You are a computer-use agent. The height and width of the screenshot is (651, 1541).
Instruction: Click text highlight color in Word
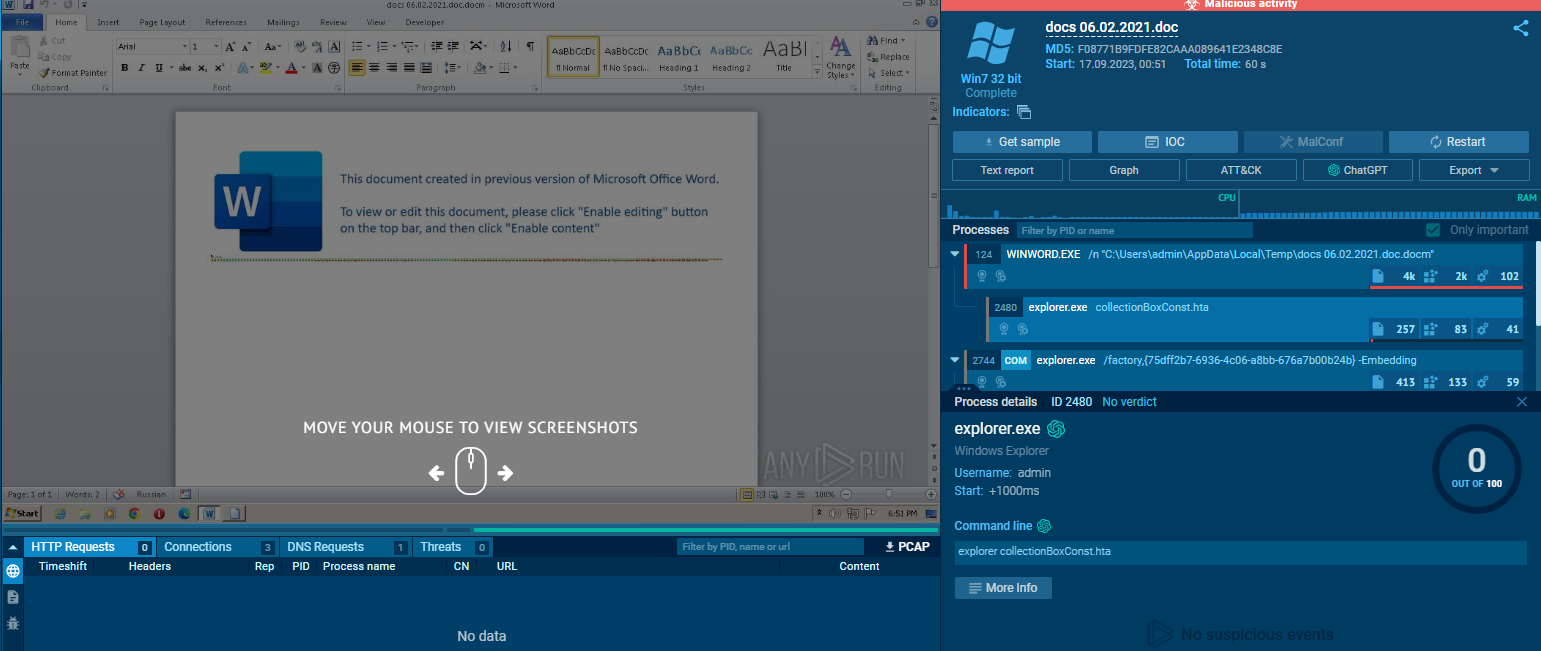point(265,67)
